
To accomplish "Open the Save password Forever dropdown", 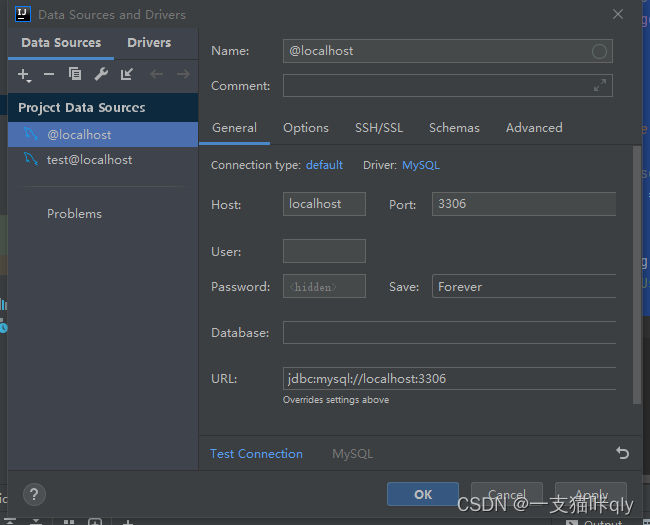I will (524, 286).
